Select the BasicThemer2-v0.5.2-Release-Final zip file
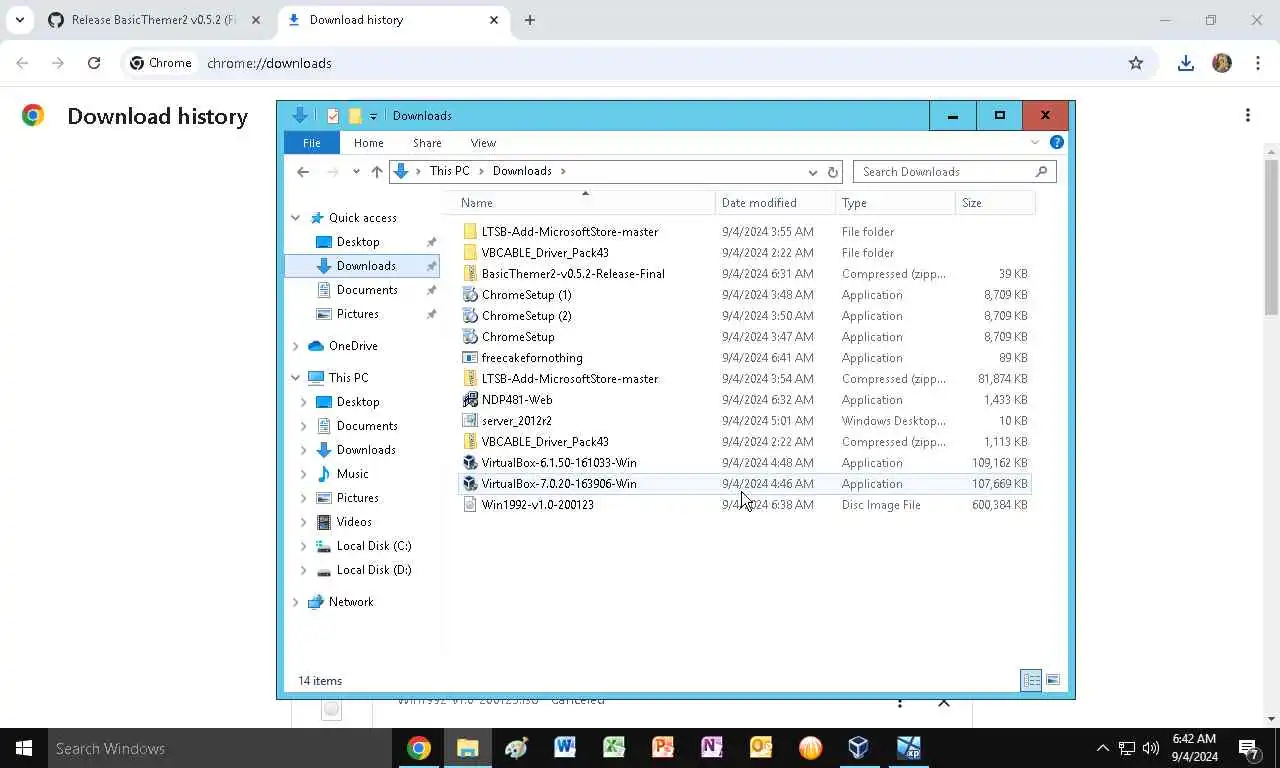Screen dimensions: 1280x768 745,274
